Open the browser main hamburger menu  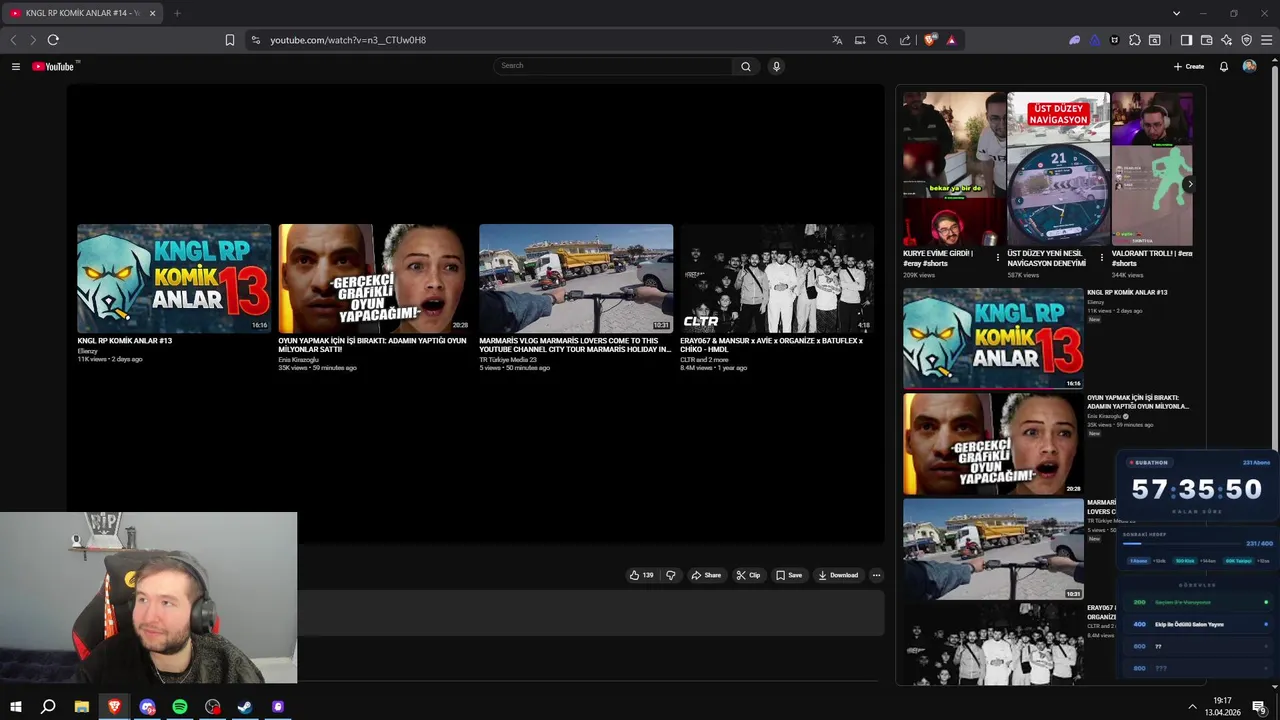coord(1266,40)
